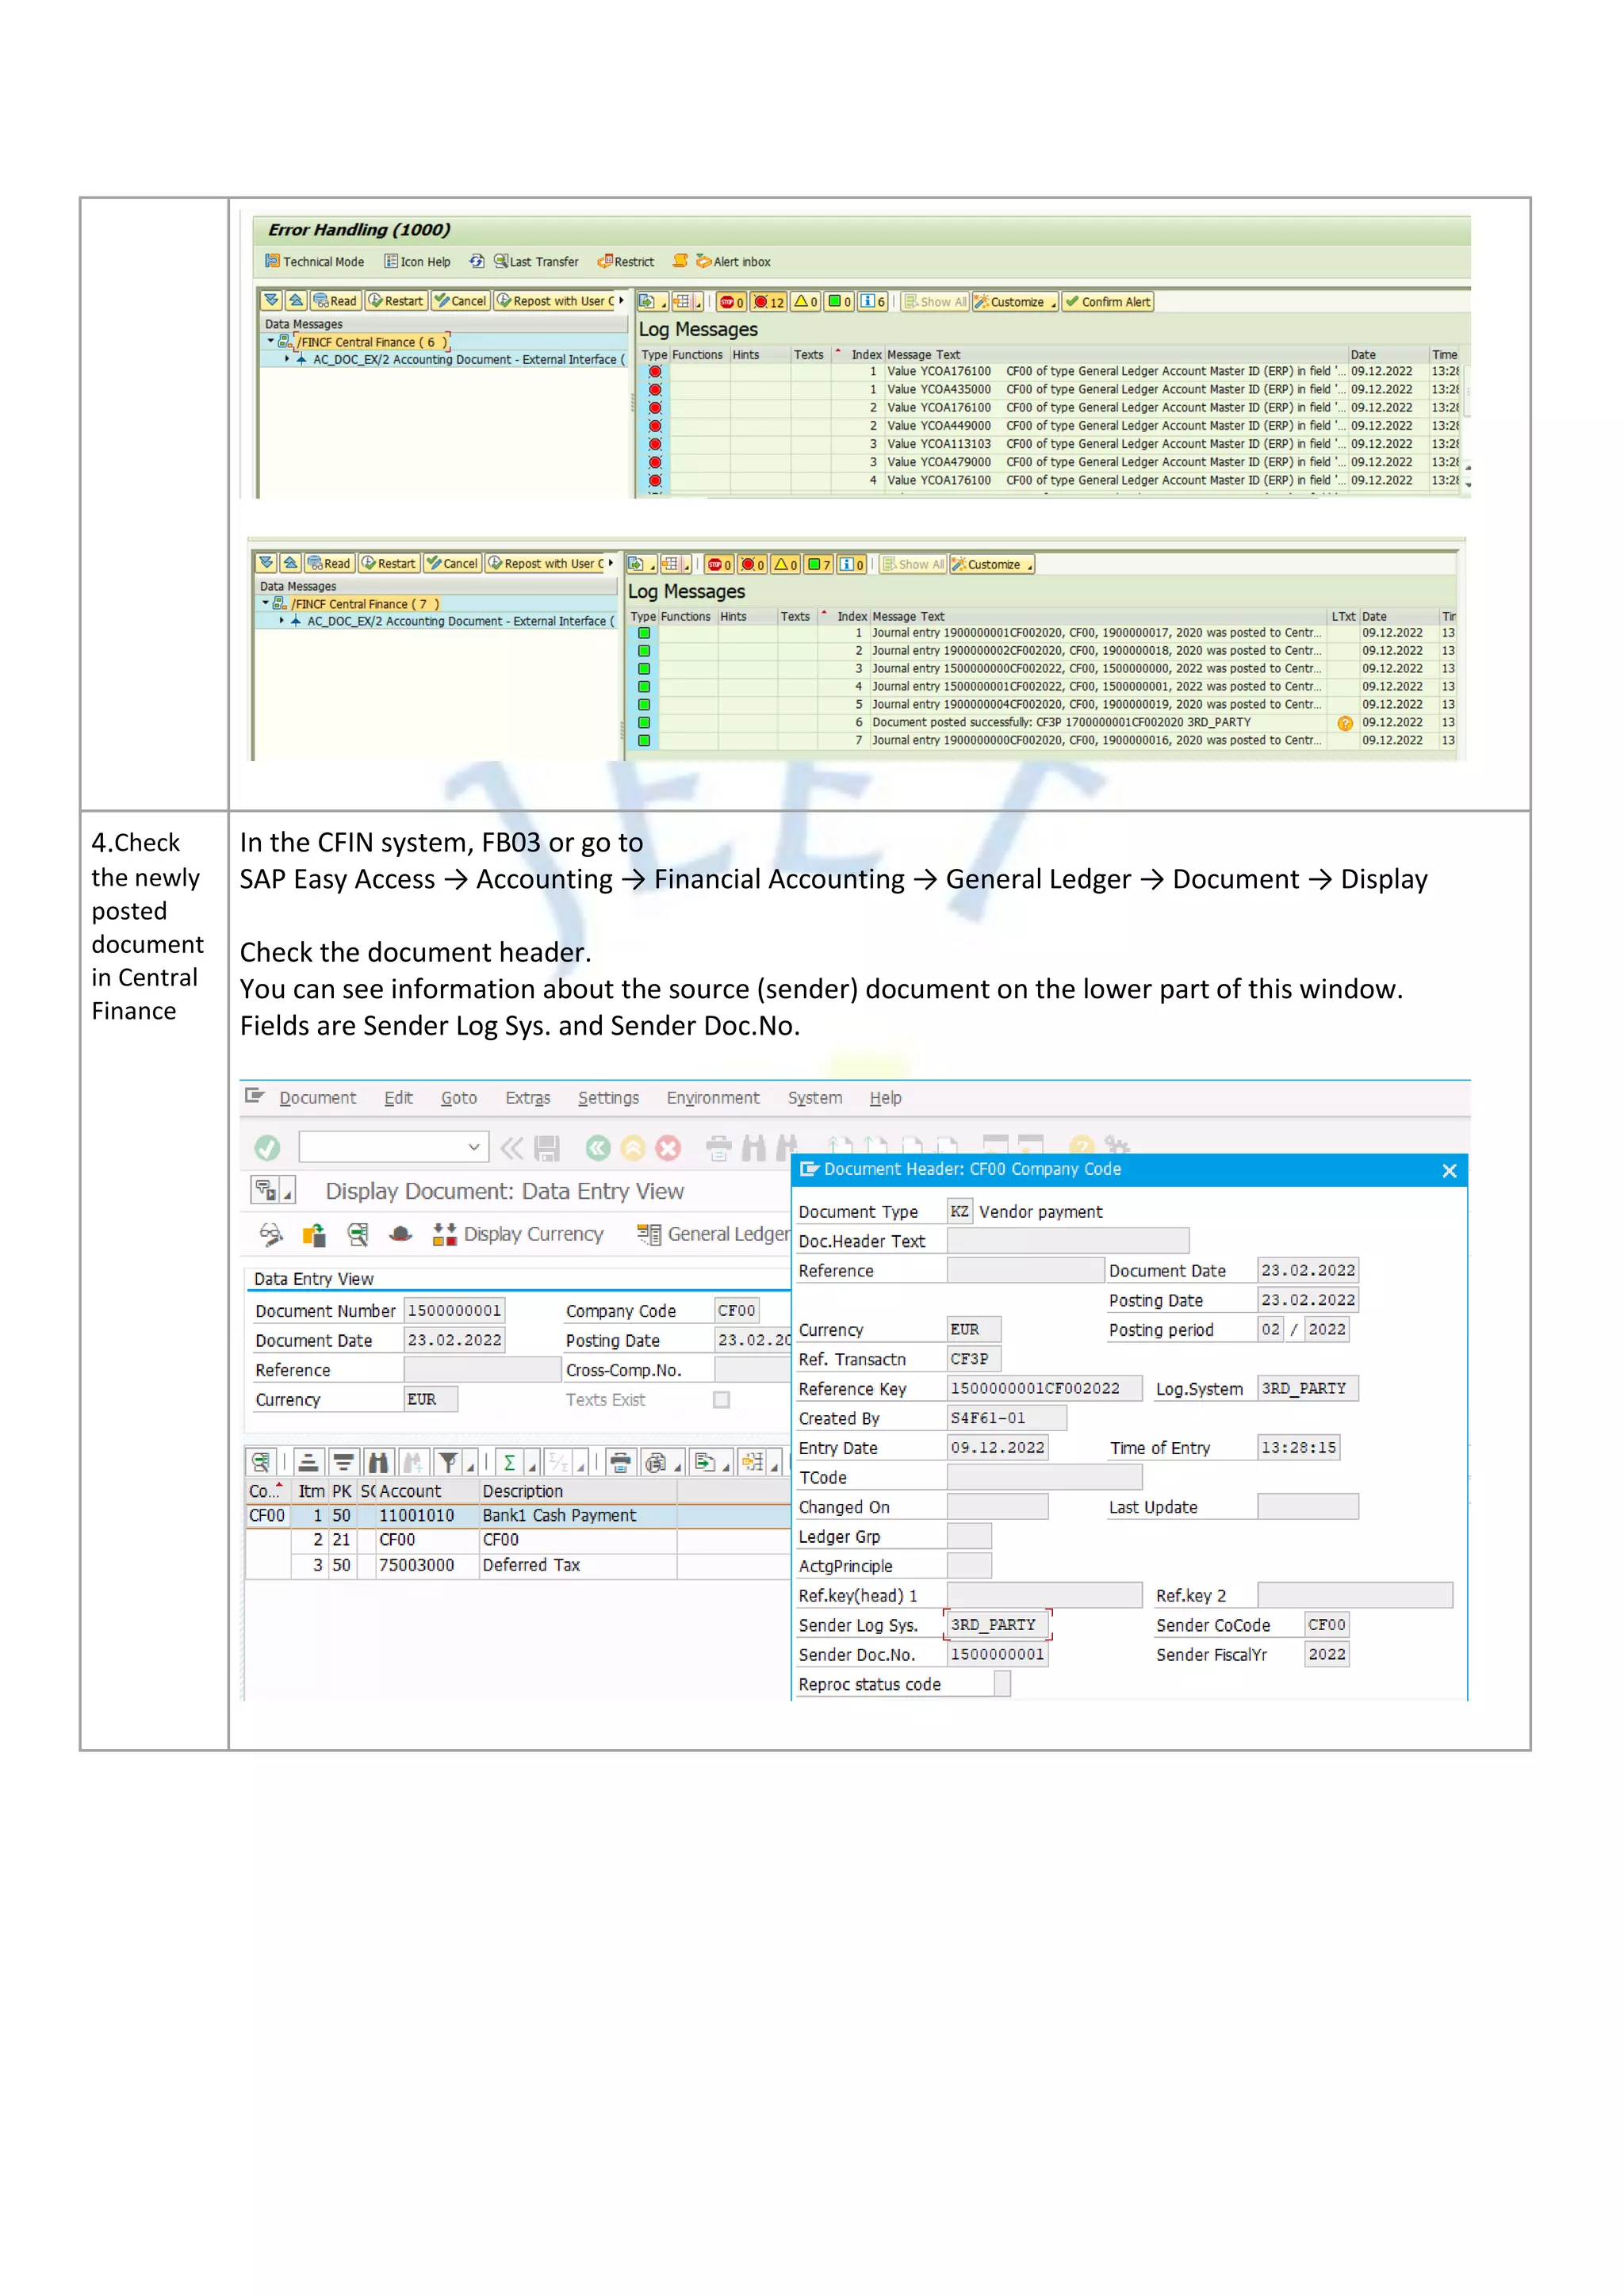
Task: Click the Alert inbox button
Action: click(733, 262)
